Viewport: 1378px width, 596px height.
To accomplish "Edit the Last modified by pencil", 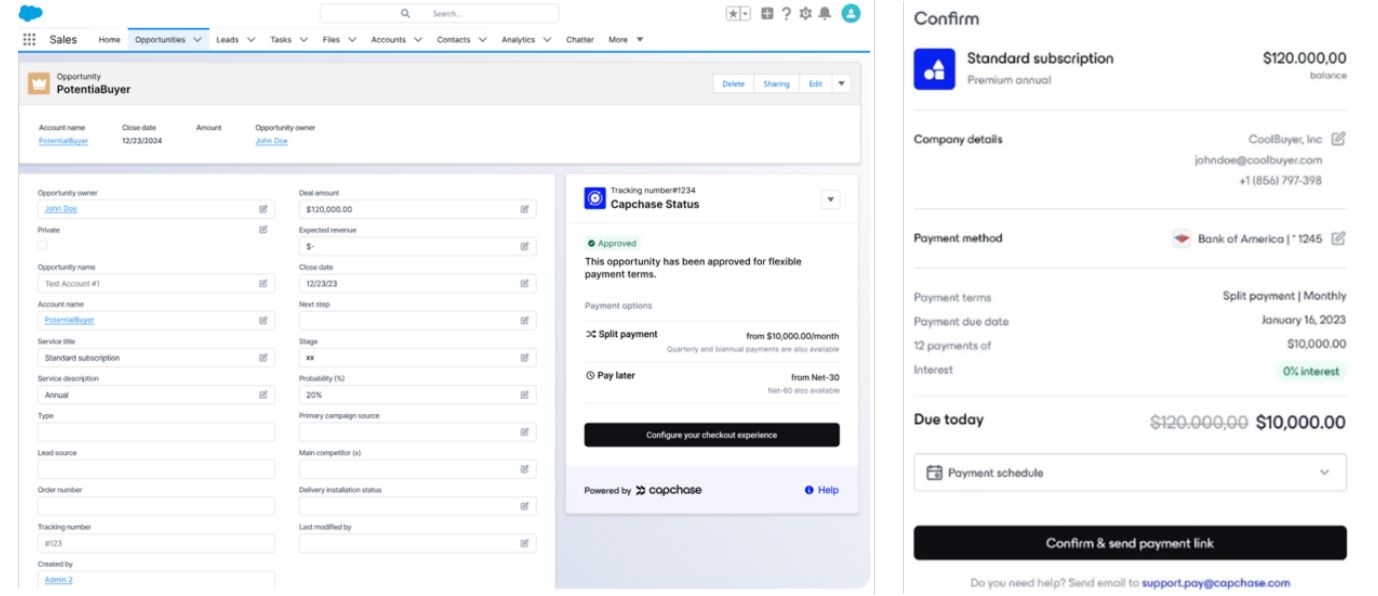I will [524, 543].
